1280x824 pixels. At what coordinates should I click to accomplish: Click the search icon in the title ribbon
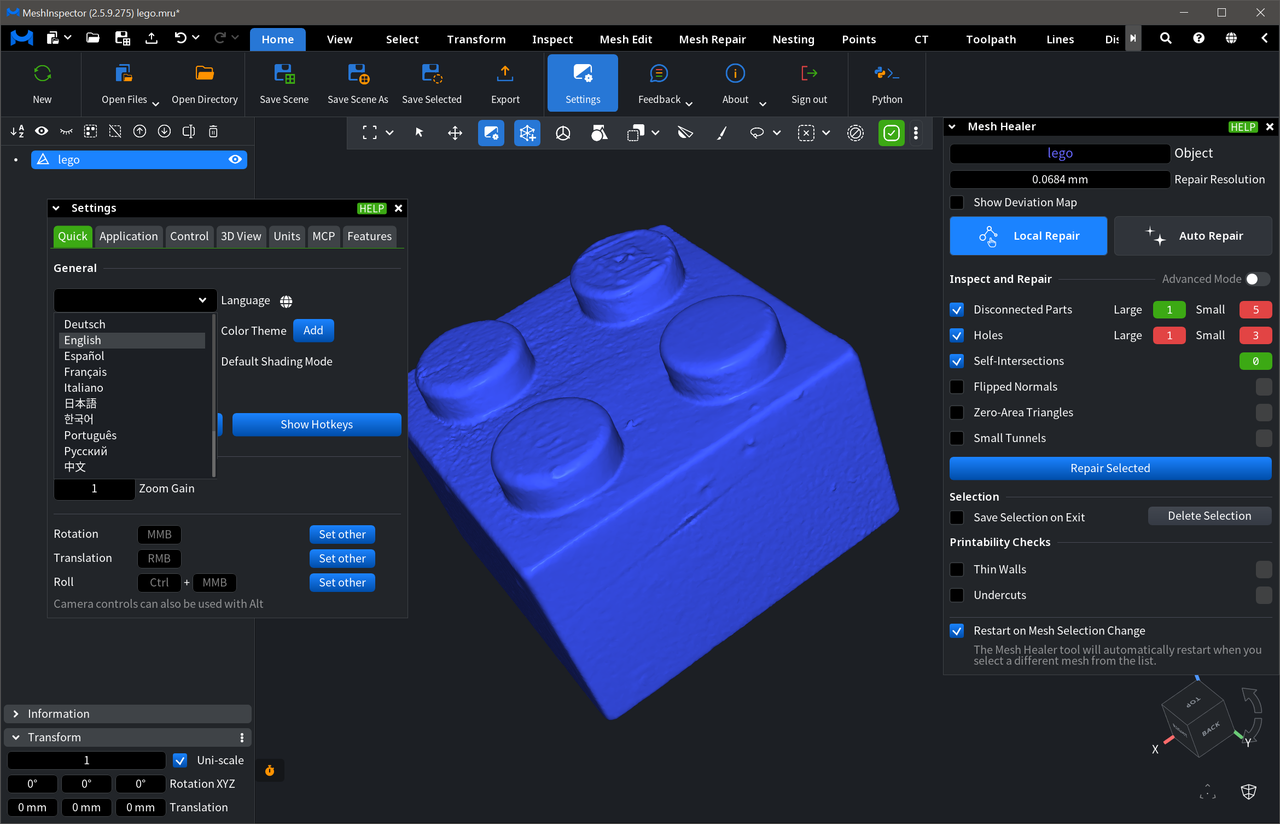pos(1166,38)
